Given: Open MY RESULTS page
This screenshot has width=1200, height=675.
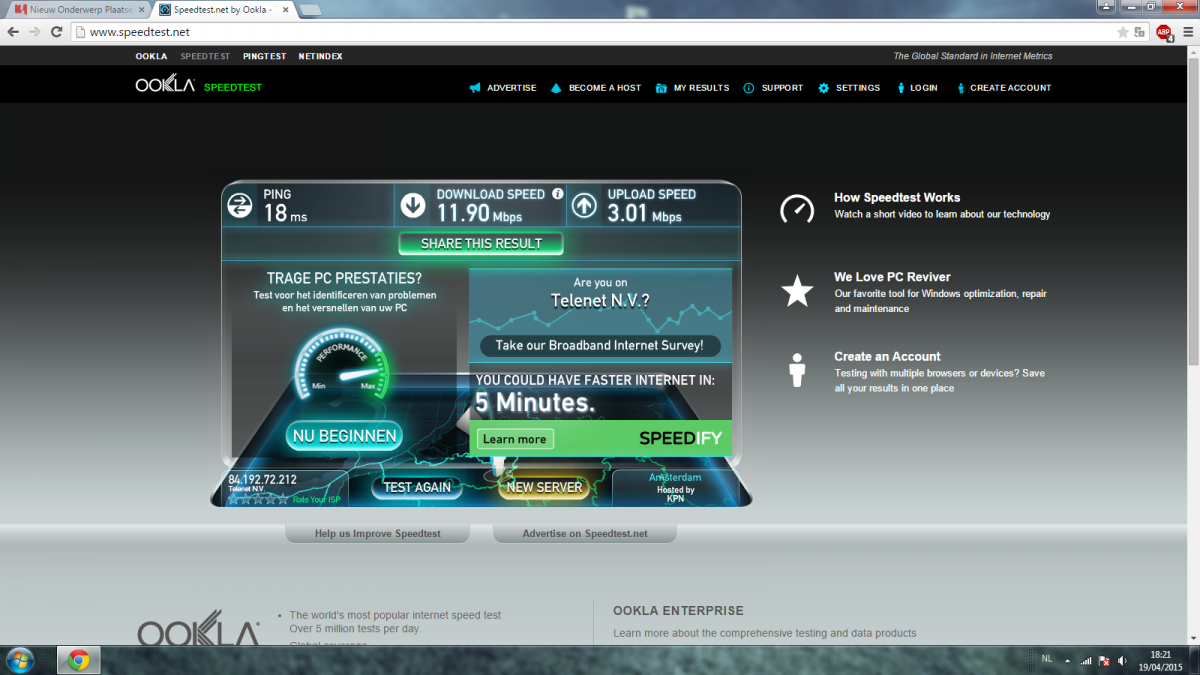Looking at the screenshot, I should coord(701,88).
